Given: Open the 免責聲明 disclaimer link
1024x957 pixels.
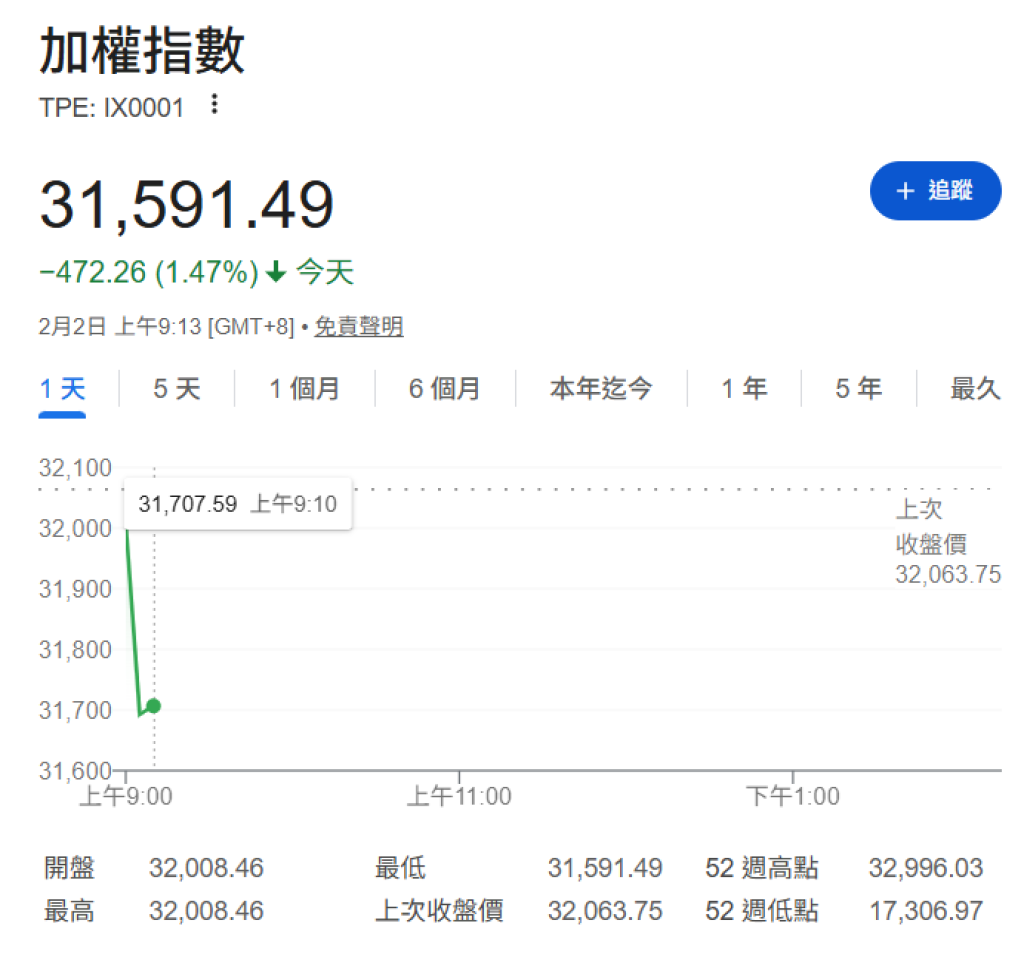Looking at the screenshot, I should pyautogui.click(x=358, y=325).
